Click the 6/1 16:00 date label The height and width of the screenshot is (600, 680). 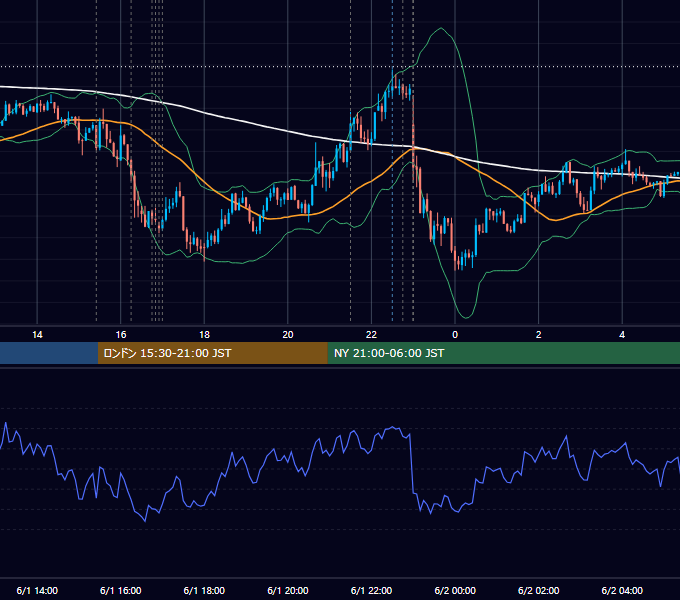click(121, 591)
